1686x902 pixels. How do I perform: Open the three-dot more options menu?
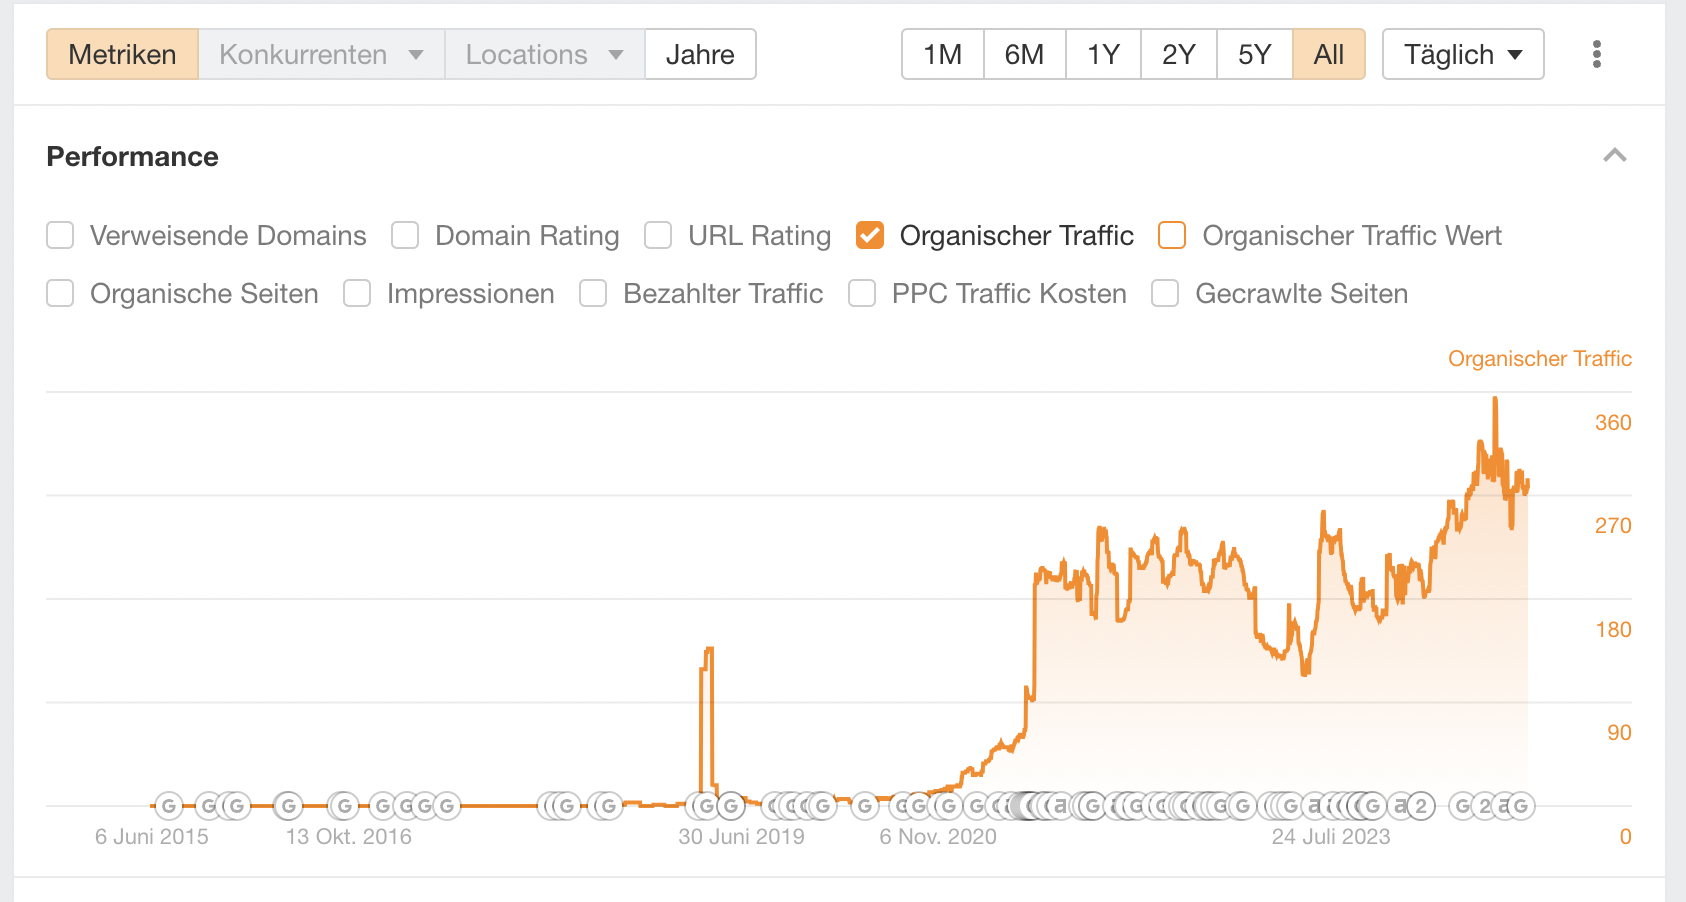click(1596, 54)
